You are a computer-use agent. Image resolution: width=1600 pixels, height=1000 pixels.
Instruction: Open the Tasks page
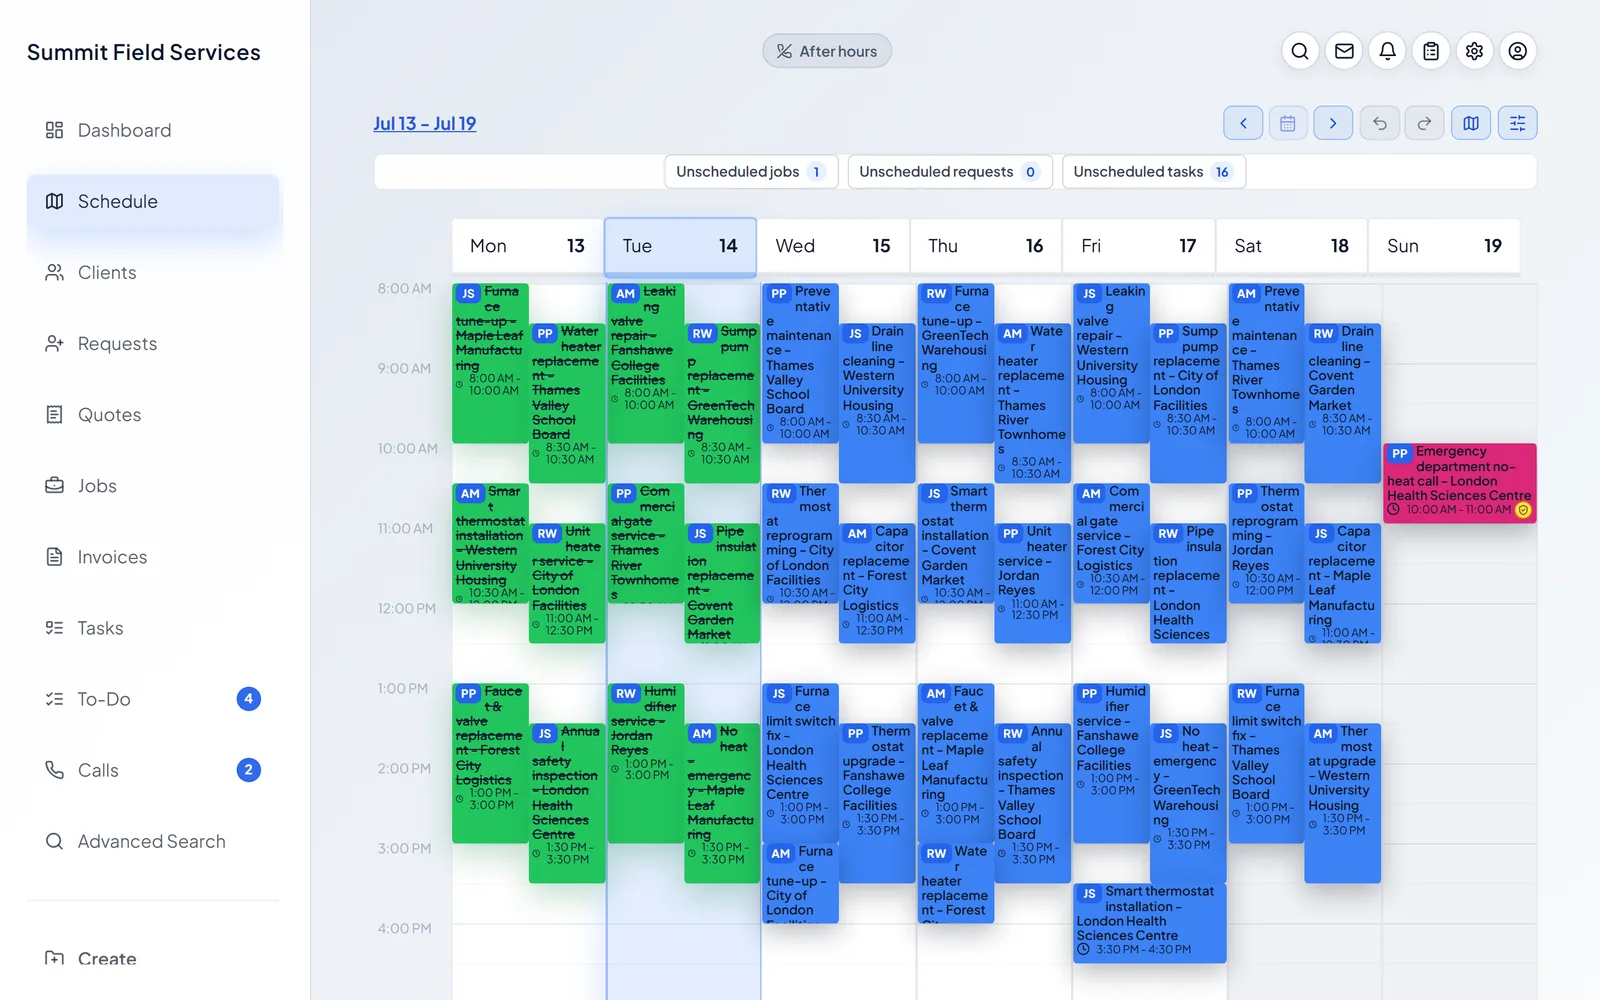(x=153, y=627)
